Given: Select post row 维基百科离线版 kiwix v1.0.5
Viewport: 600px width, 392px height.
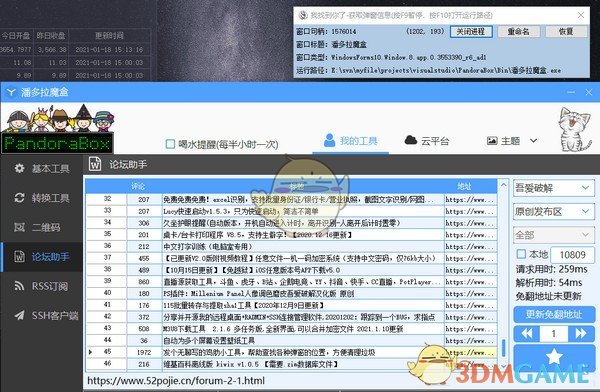Looking at the screenshot, I should click(292, 364).
